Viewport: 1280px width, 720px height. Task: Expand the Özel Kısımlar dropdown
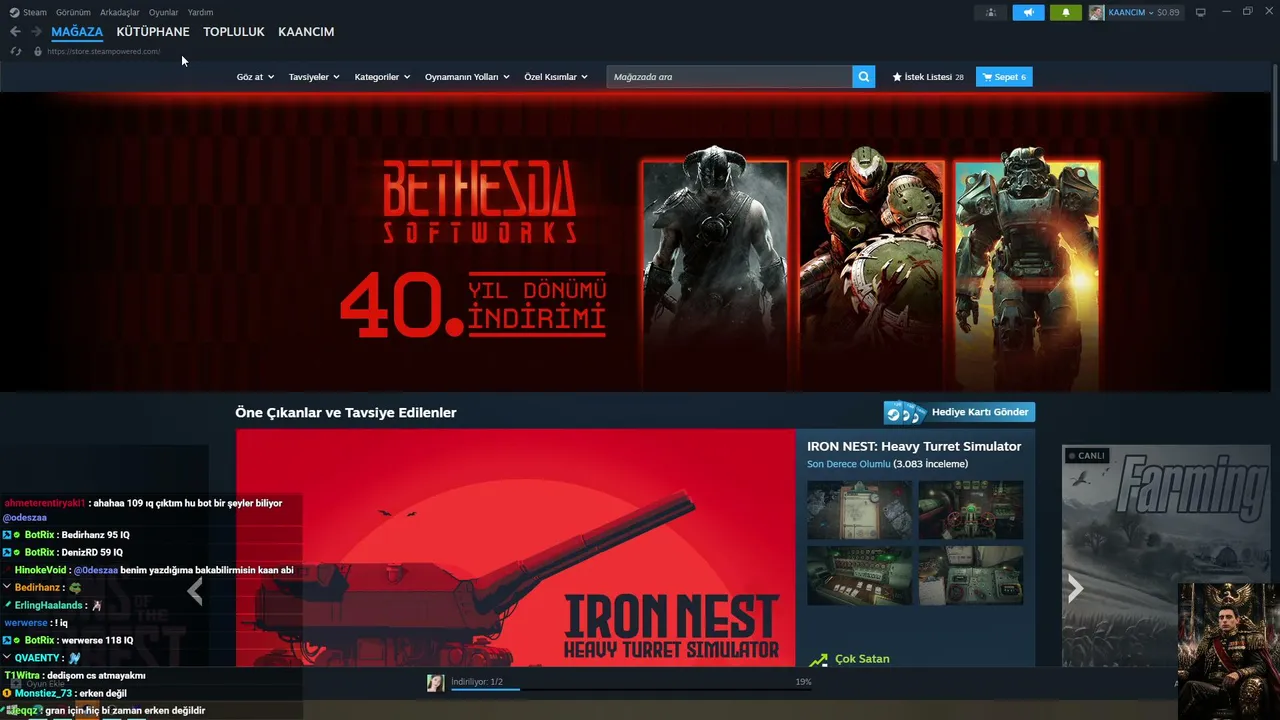556,77
